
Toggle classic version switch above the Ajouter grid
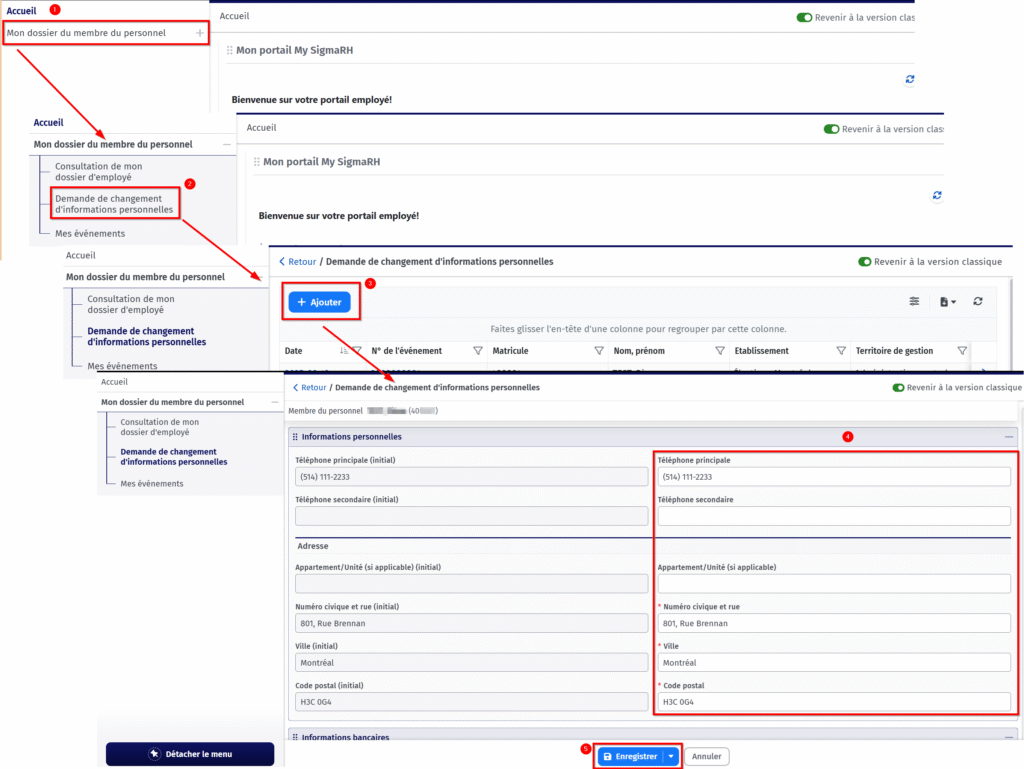coord(865,262)
